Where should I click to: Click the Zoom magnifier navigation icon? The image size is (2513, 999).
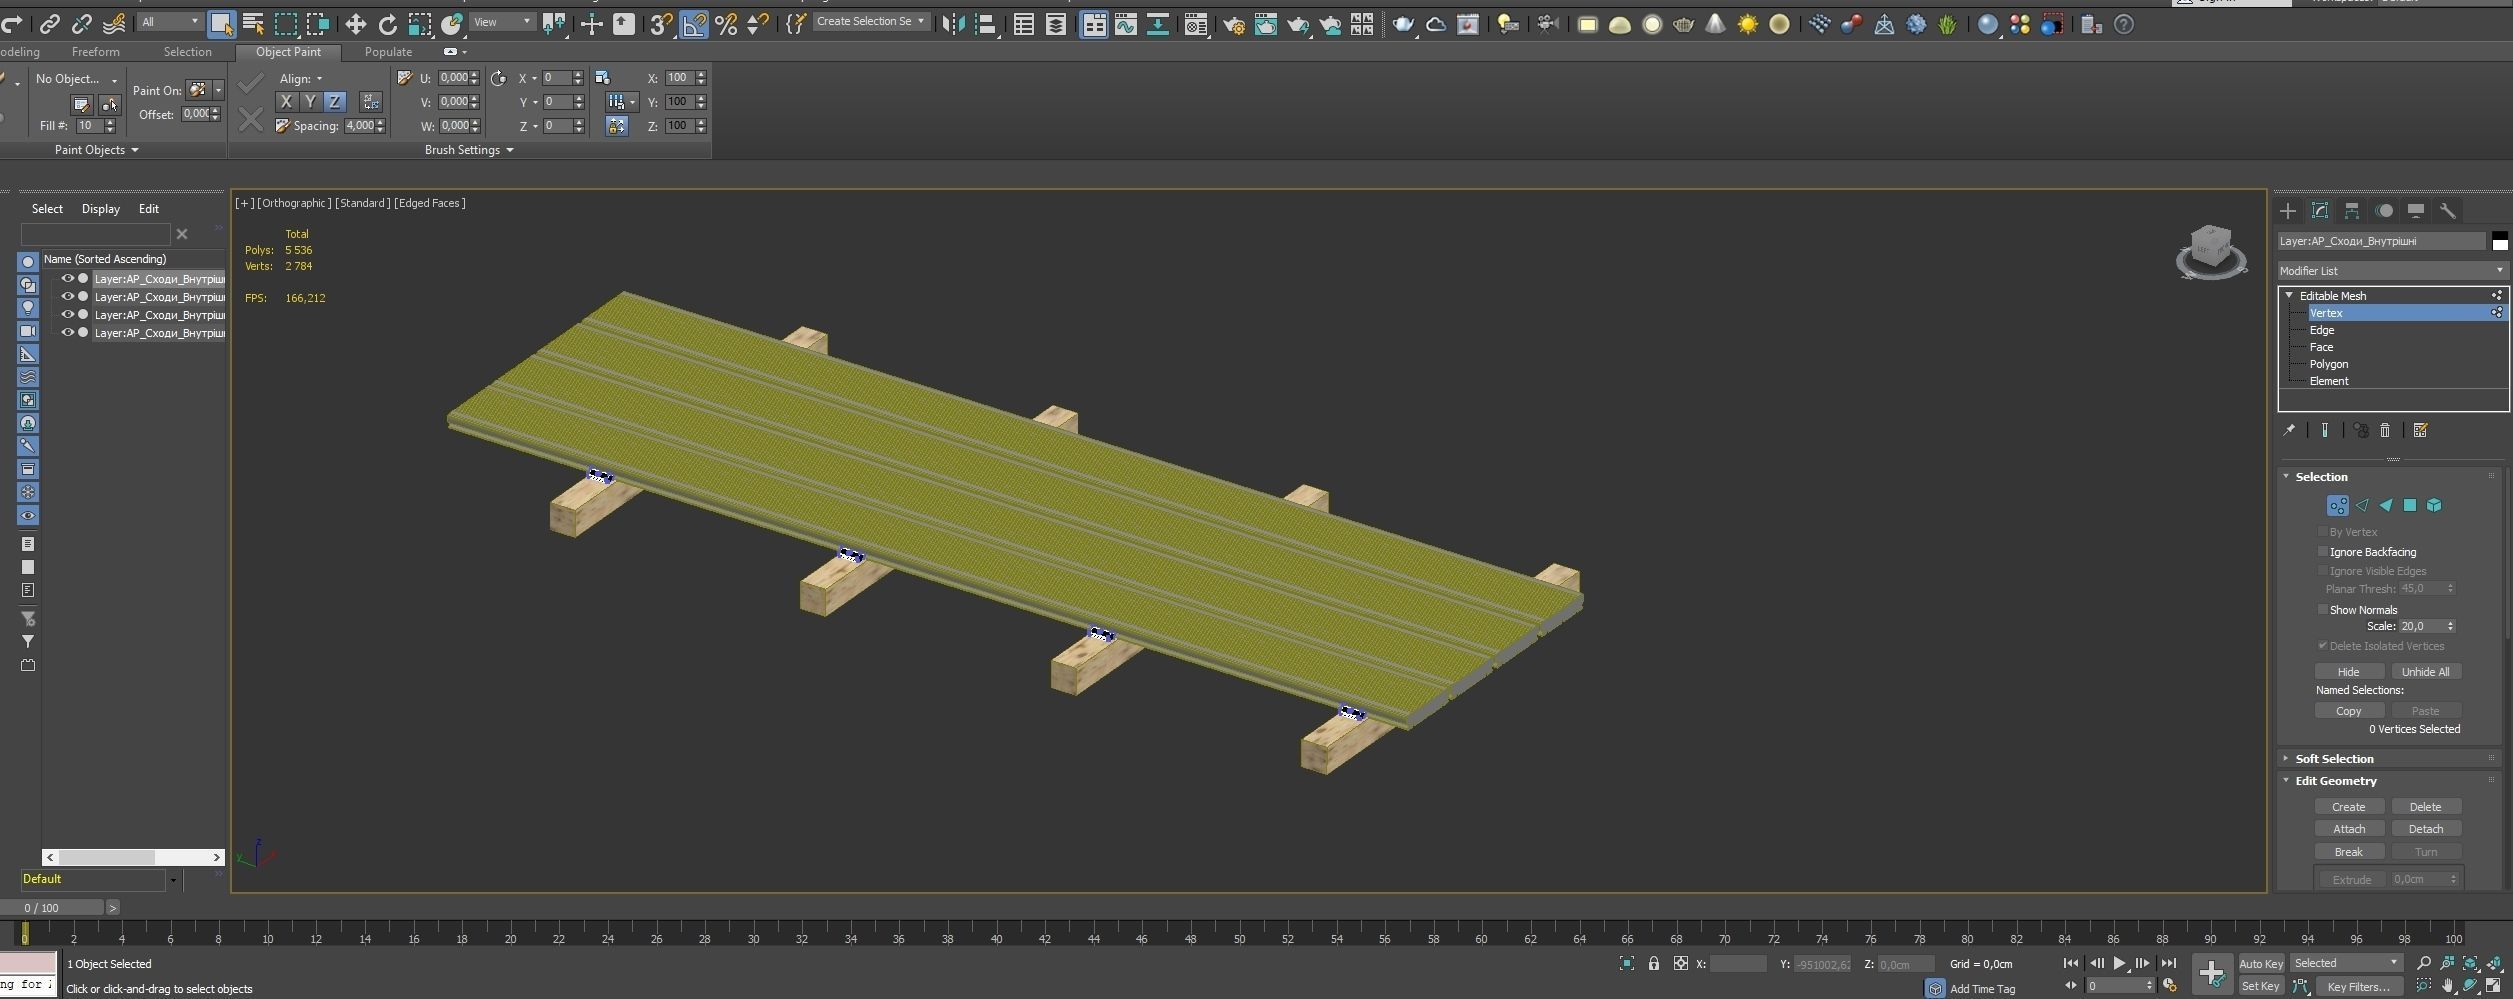coord(2423,963)
